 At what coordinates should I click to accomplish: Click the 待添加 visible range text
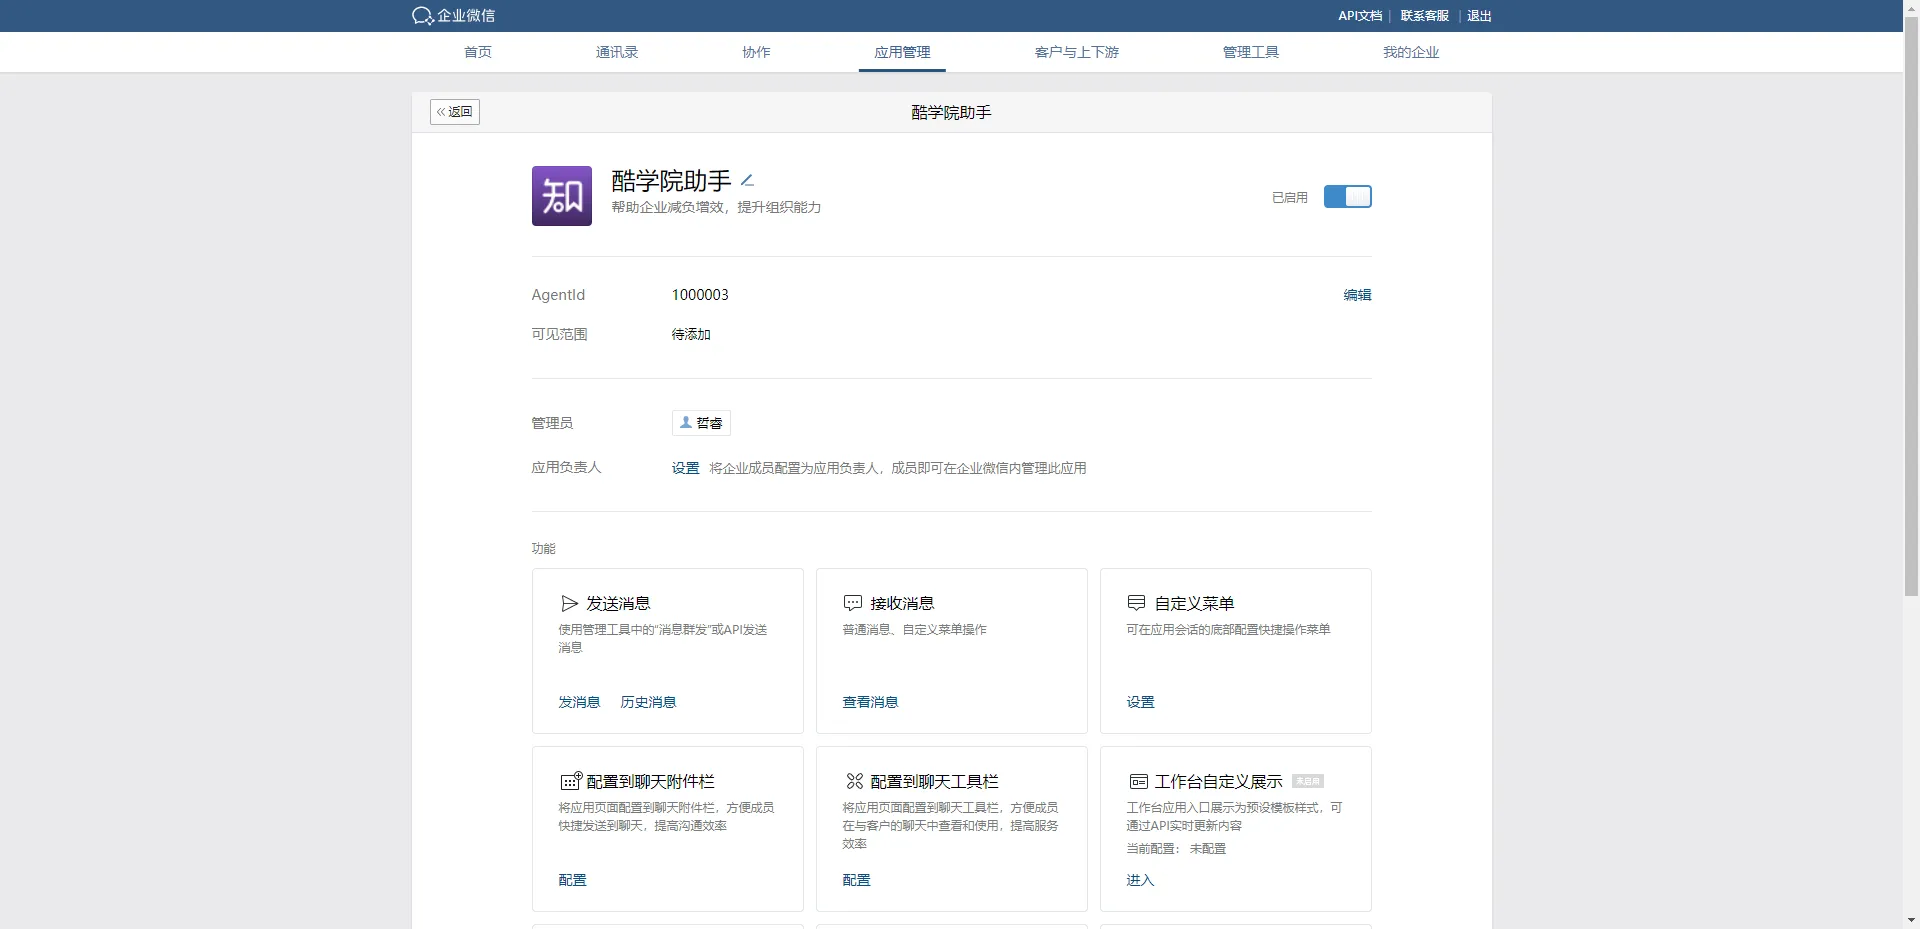pos(691,334)
